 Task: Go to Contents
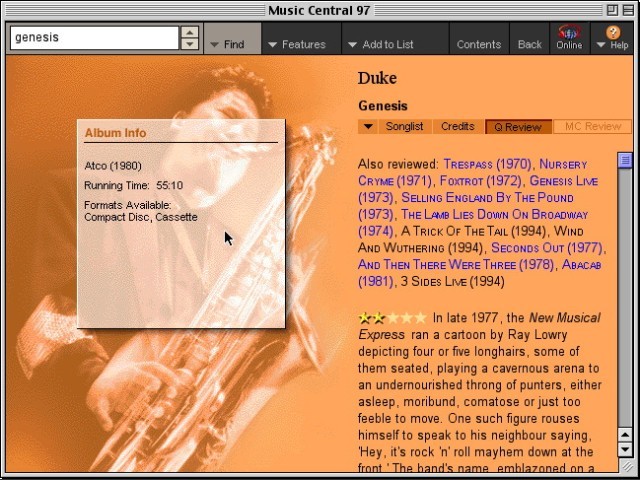(x=479, y=38)
